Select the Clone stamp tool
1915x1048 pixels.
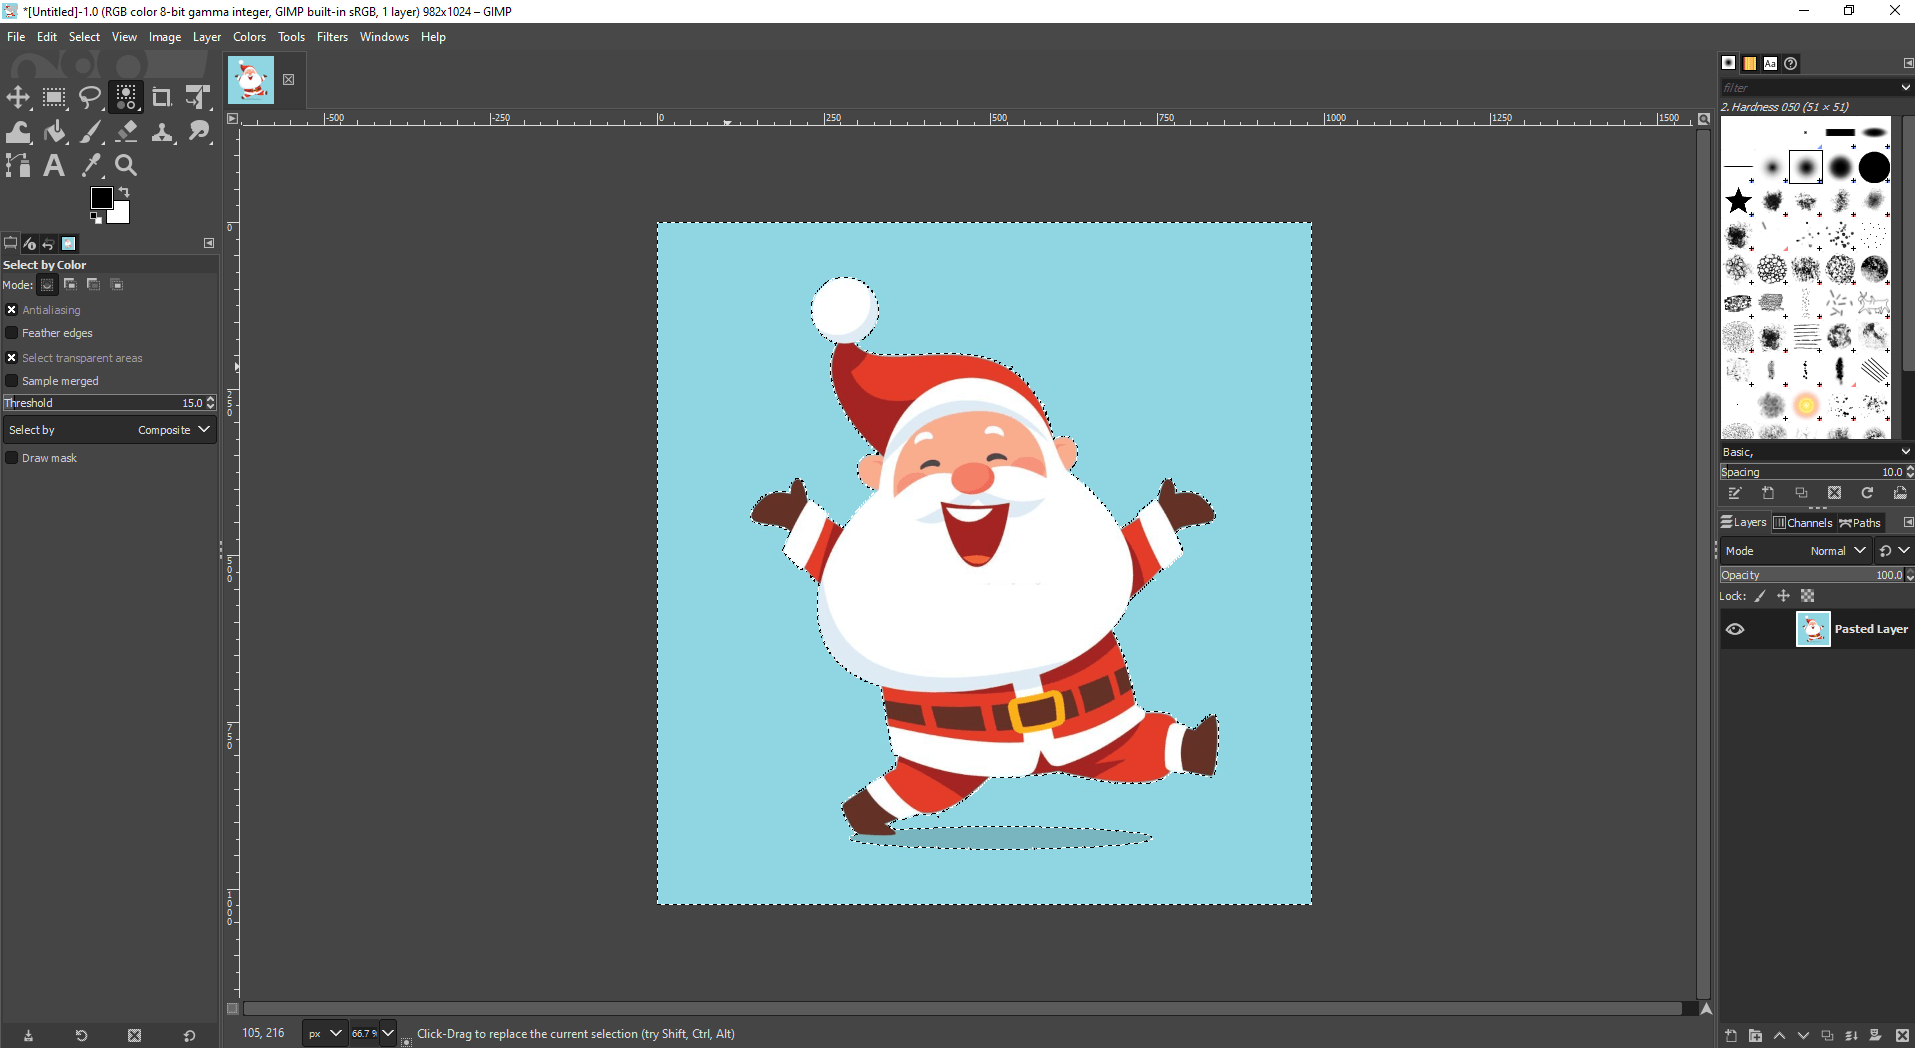click(162, 131)
